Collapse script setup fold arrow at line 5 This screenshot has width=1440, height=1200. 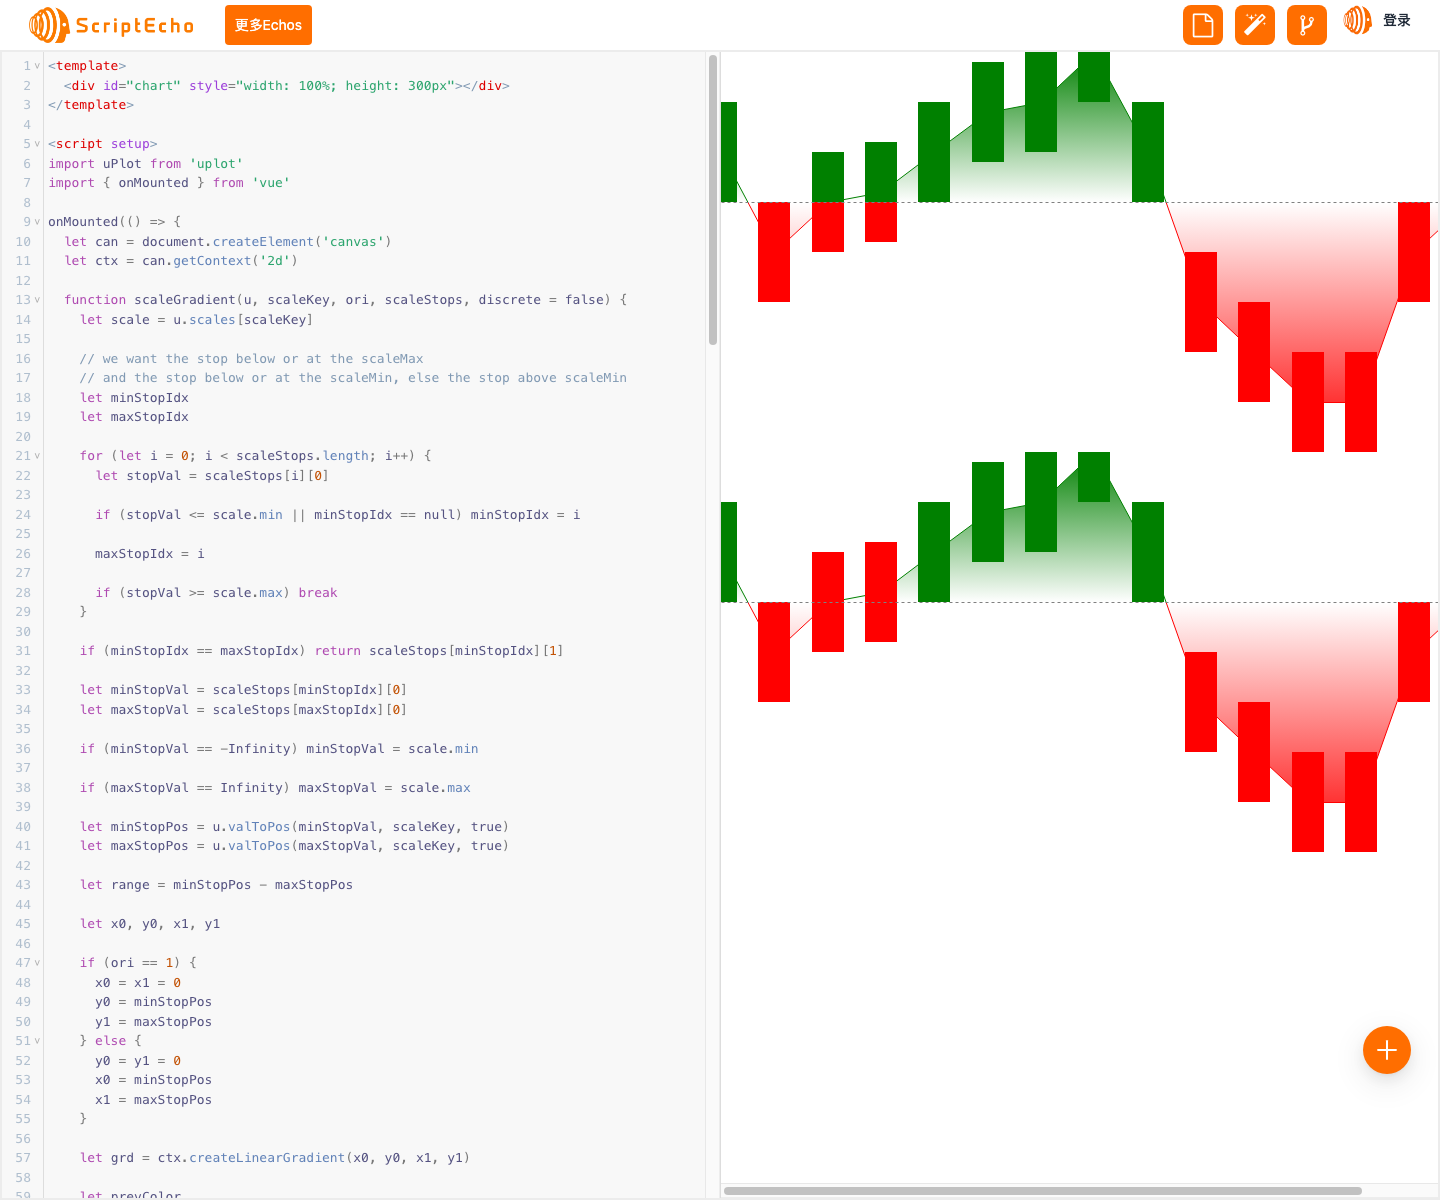tap(38, 144)
